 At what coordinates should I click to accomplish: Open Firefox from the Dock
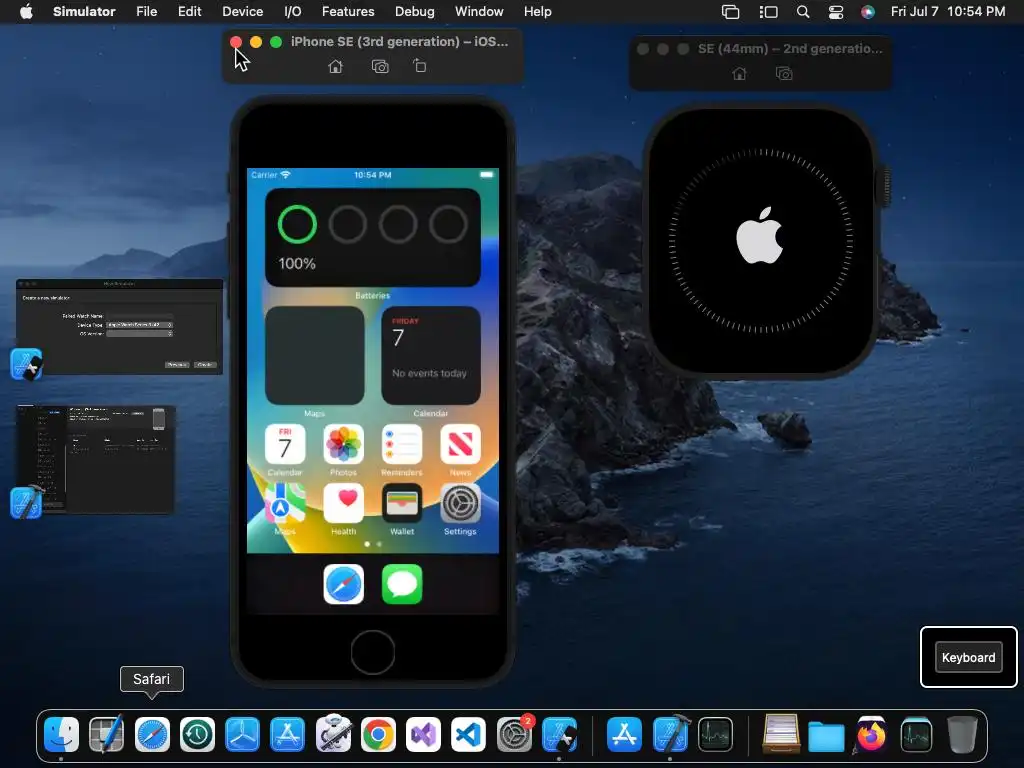[x=871, y=735]
